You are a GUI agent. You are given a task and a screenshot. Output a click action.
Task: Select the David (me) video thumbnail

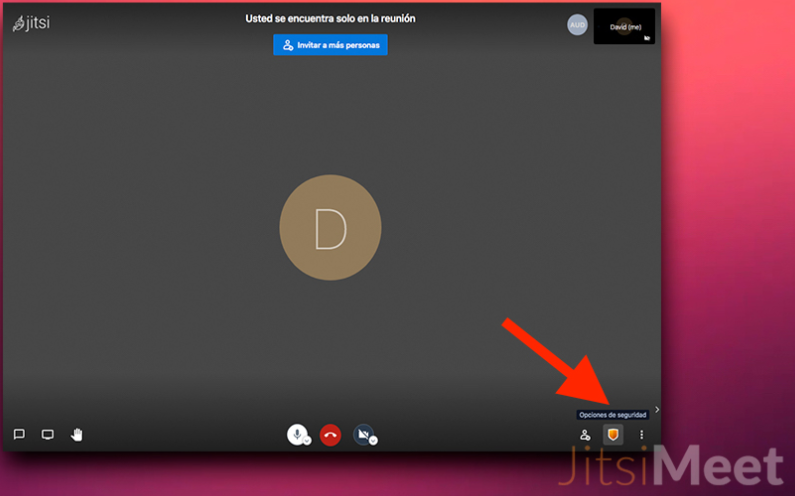pyautogui.click(x=624, y=26)
